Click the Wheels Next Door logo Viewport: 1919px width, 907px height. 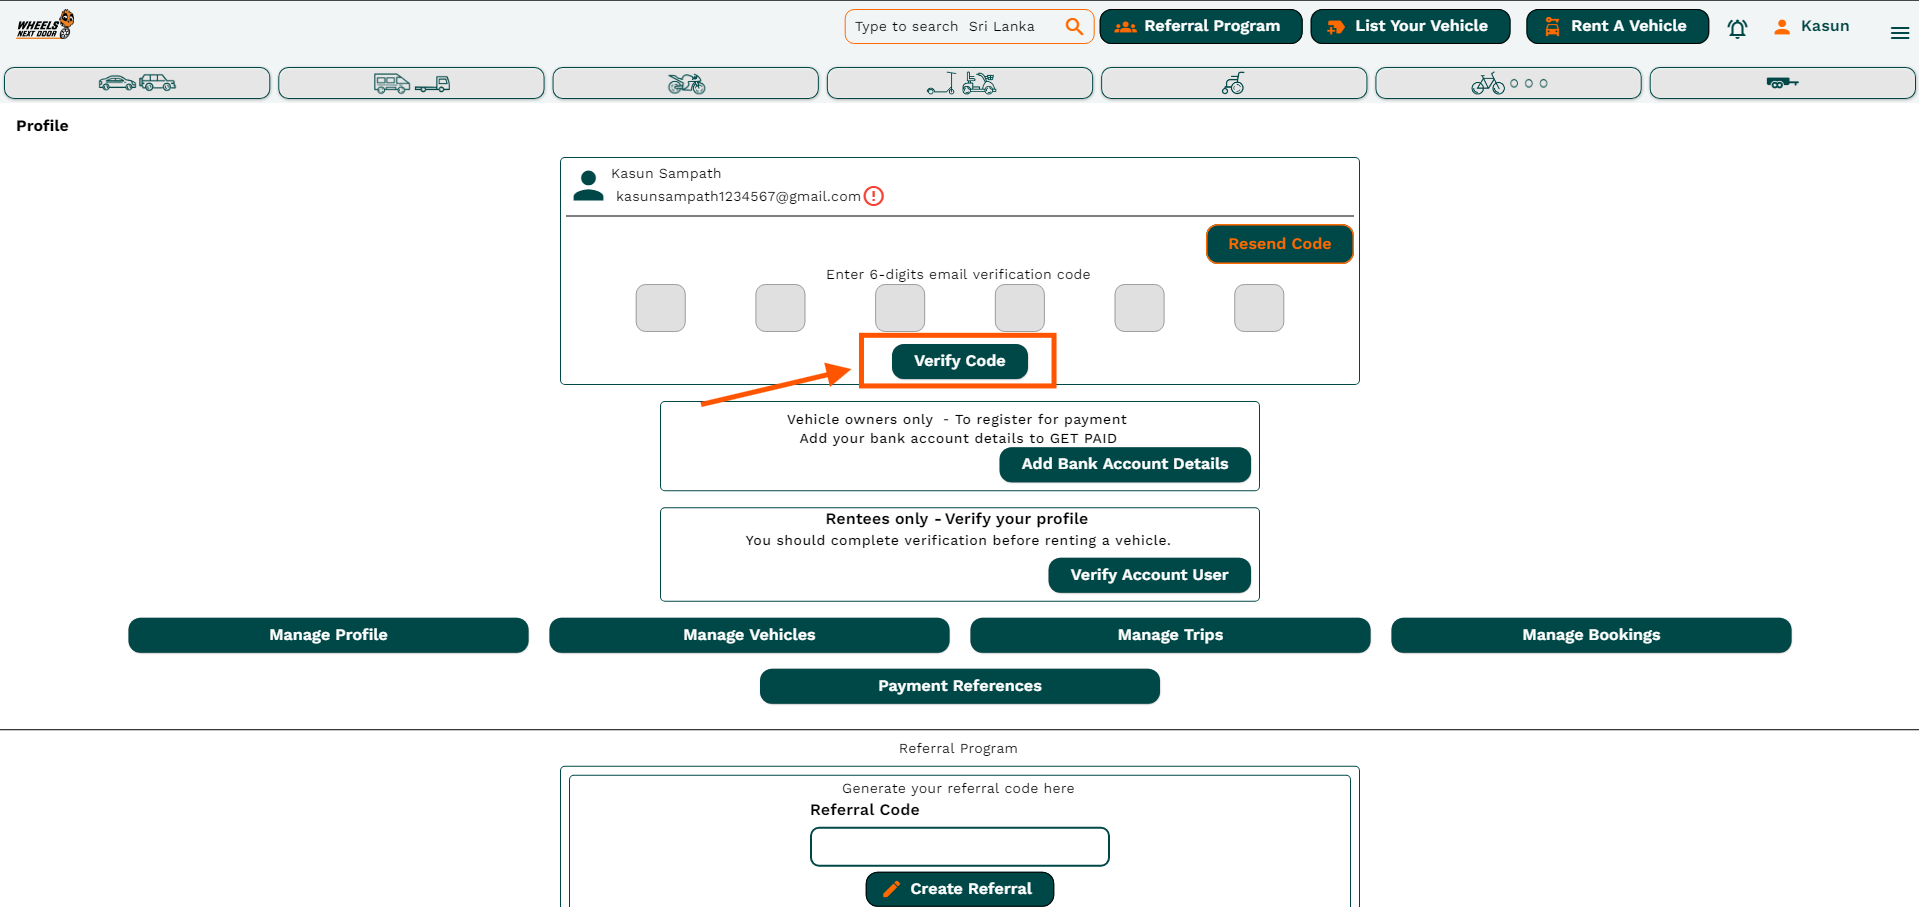point(45,25)
